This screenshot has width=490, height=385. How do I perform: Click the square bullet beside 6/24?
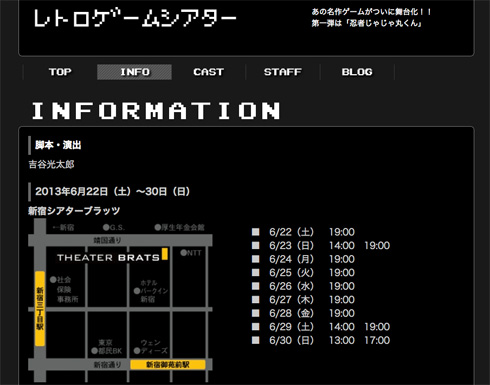pyautogui.click(x=256, y=259)
